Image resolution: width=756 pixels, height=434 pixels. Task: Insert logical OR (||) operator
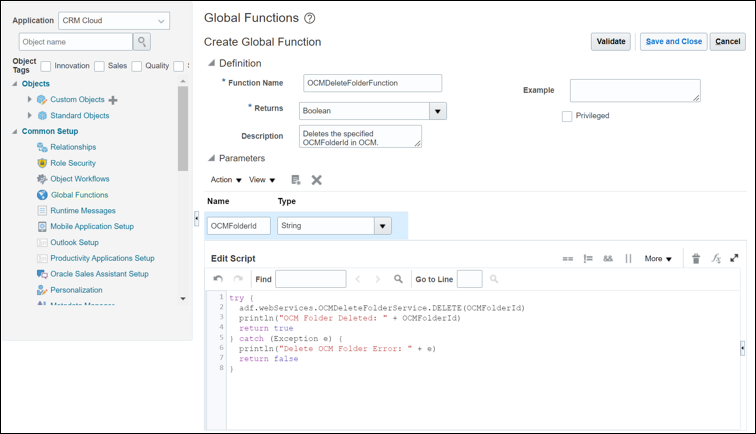628,259
